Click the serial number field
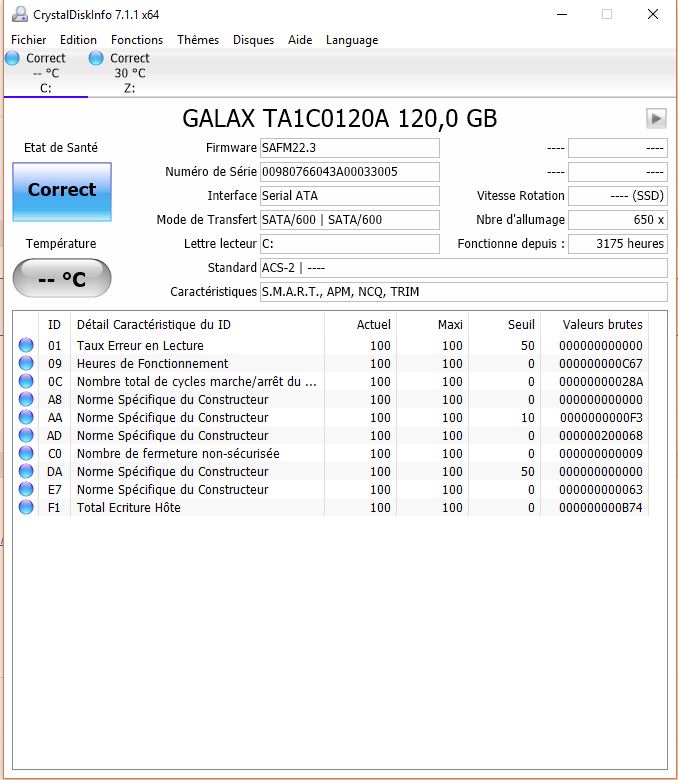Screen dimensions: 678x780 point(350,172)
